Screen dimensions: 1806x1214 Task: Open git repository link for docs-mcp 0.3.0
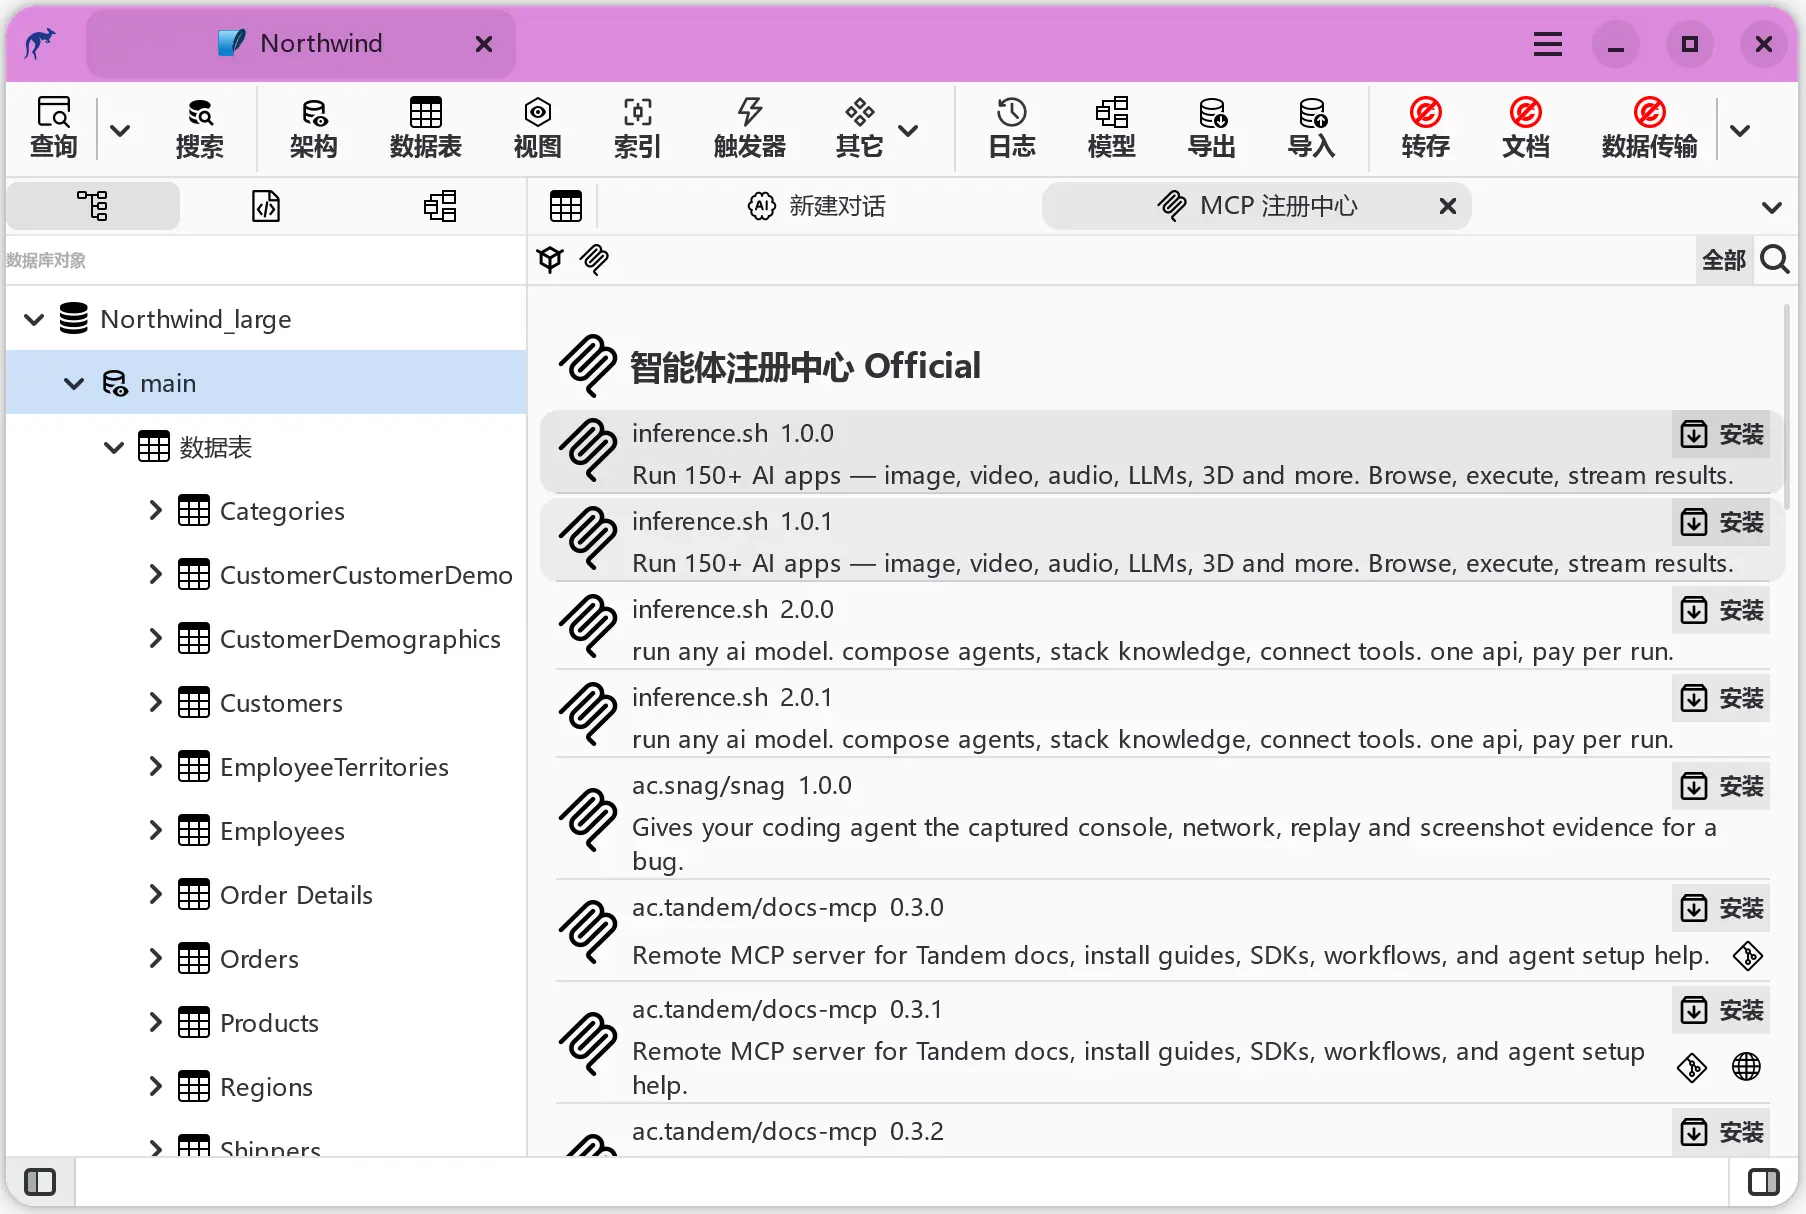[1748, 956]
